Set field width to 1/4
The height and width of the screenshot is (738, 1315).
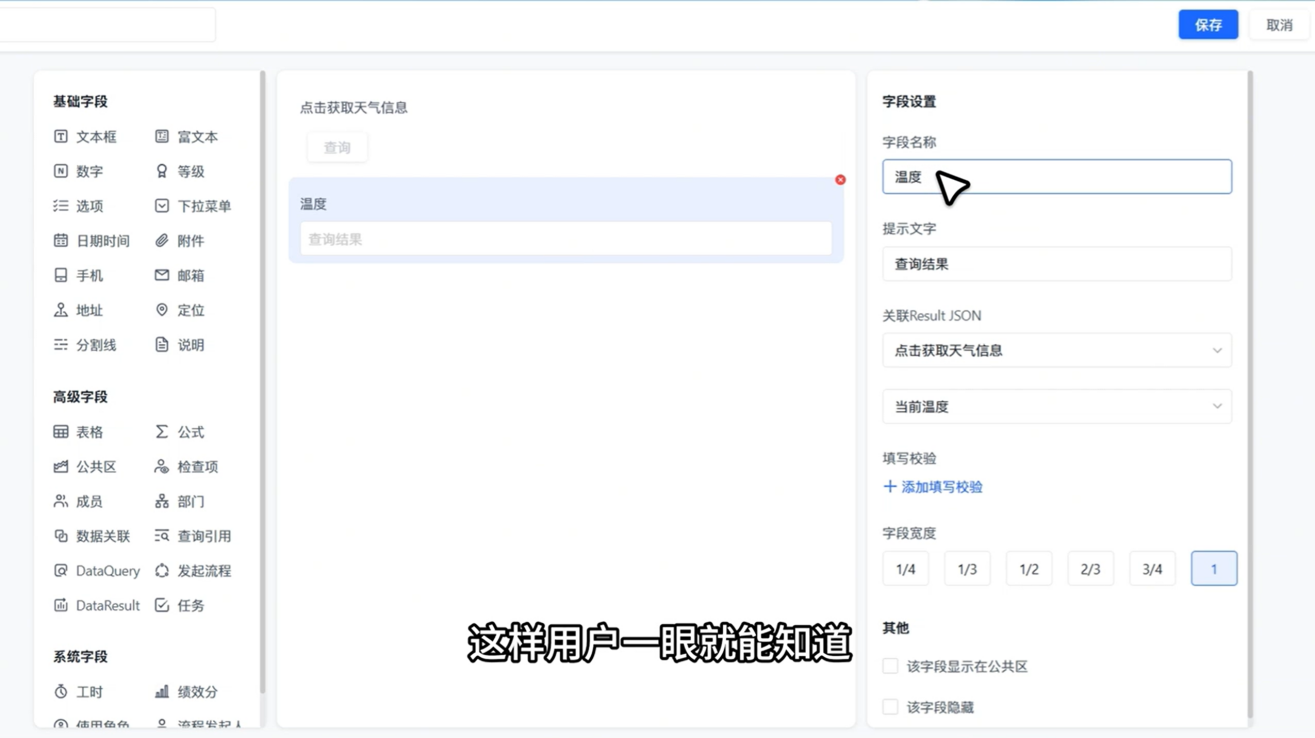906,569
